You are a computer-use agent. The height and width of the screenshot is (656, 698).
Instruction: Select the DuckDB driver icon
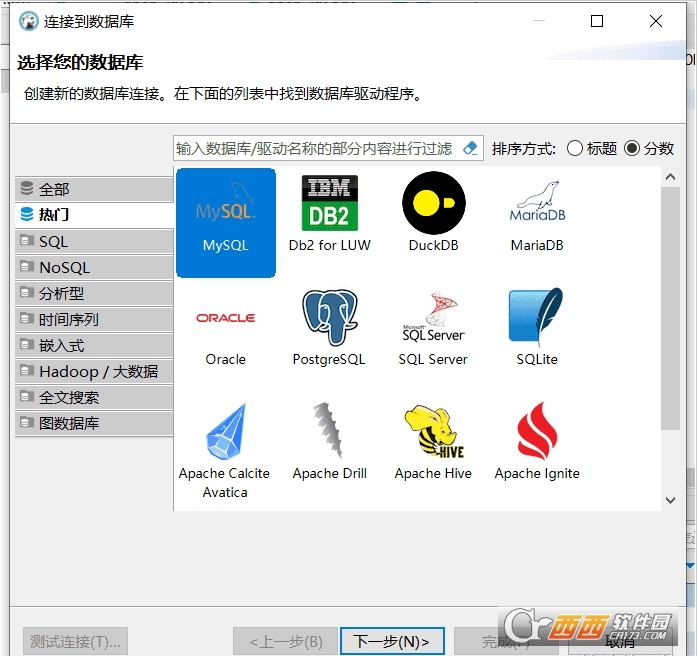(x=434, y=203)
